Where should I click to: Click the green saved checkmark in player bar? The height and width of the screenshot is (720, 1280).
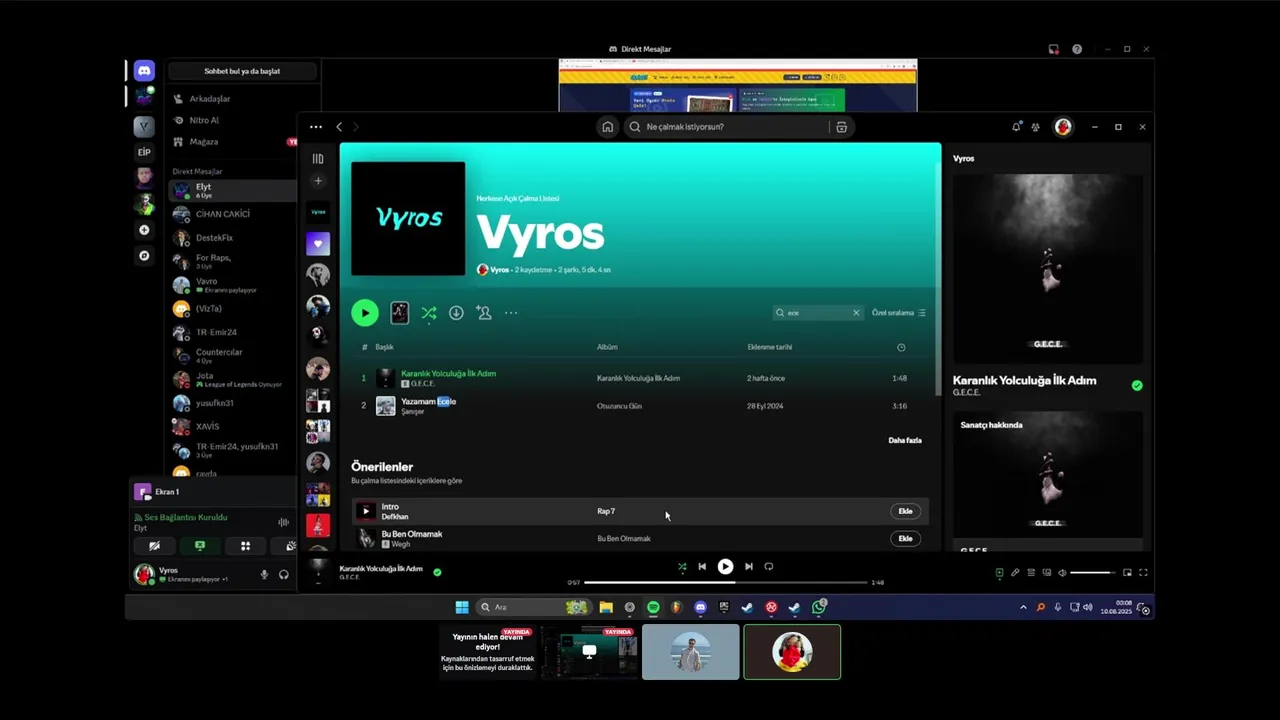click(x=437, y=572)
